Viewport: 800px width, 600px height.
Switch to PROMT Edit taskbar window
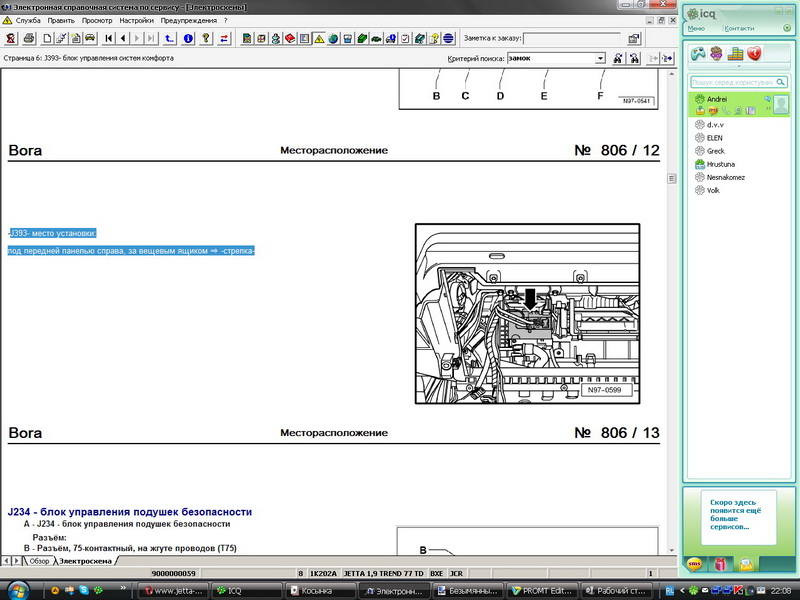pyautogui.click(x=542, y=591)
